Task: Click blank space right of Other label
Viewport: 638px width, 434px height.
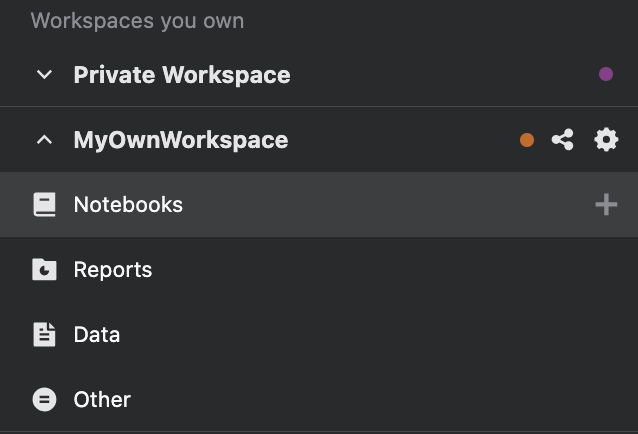Action: point(380,400)
